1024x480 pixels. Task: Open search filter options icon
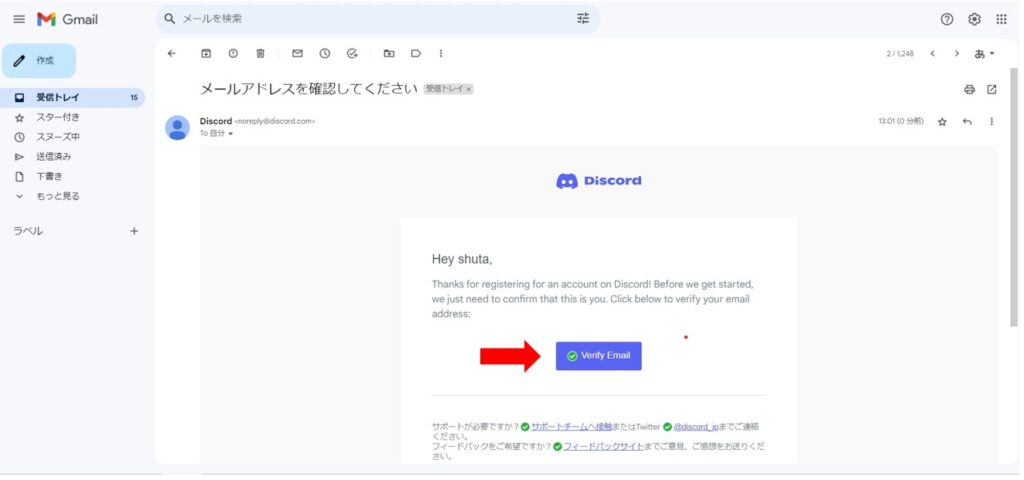pos(583,19)
